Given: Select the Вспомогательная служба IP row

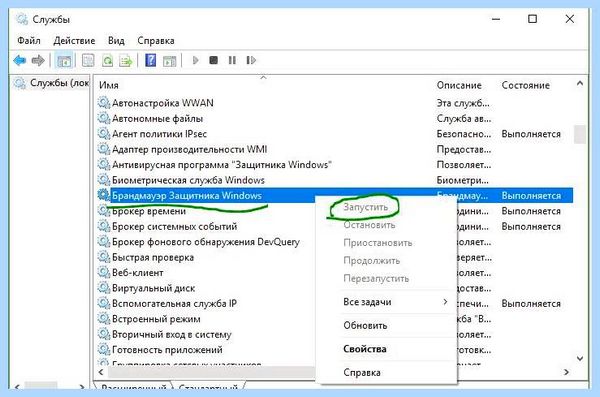Looking at the screenshot, I should tap(174, 304).
